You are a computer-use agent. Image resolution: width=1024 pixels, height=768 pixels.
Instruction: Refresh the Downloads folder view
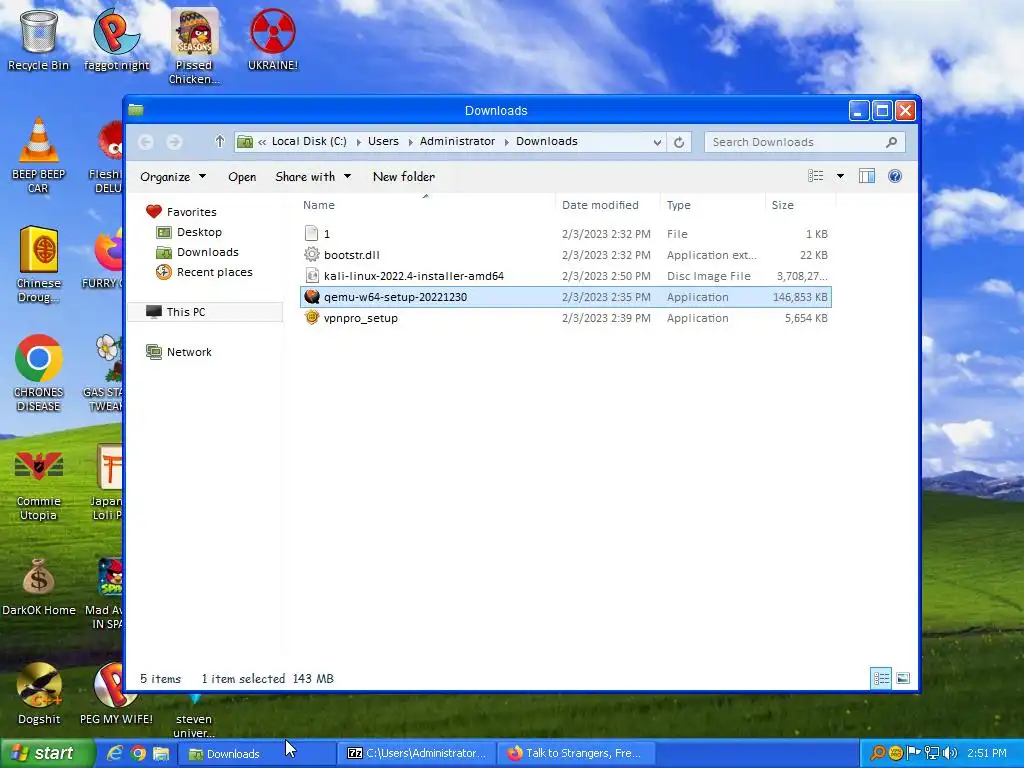click(x=679, y=142)
